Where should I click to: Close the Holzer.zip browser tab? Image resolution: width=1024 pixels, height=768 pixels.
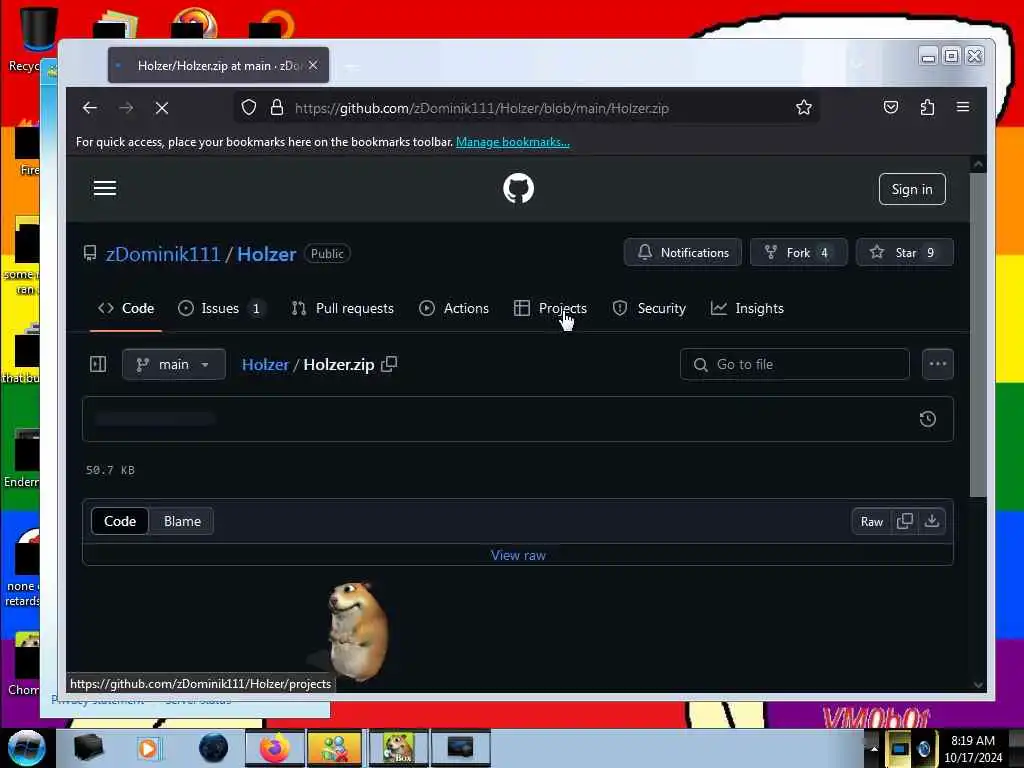pyautogui.click(x=313, y=65)
